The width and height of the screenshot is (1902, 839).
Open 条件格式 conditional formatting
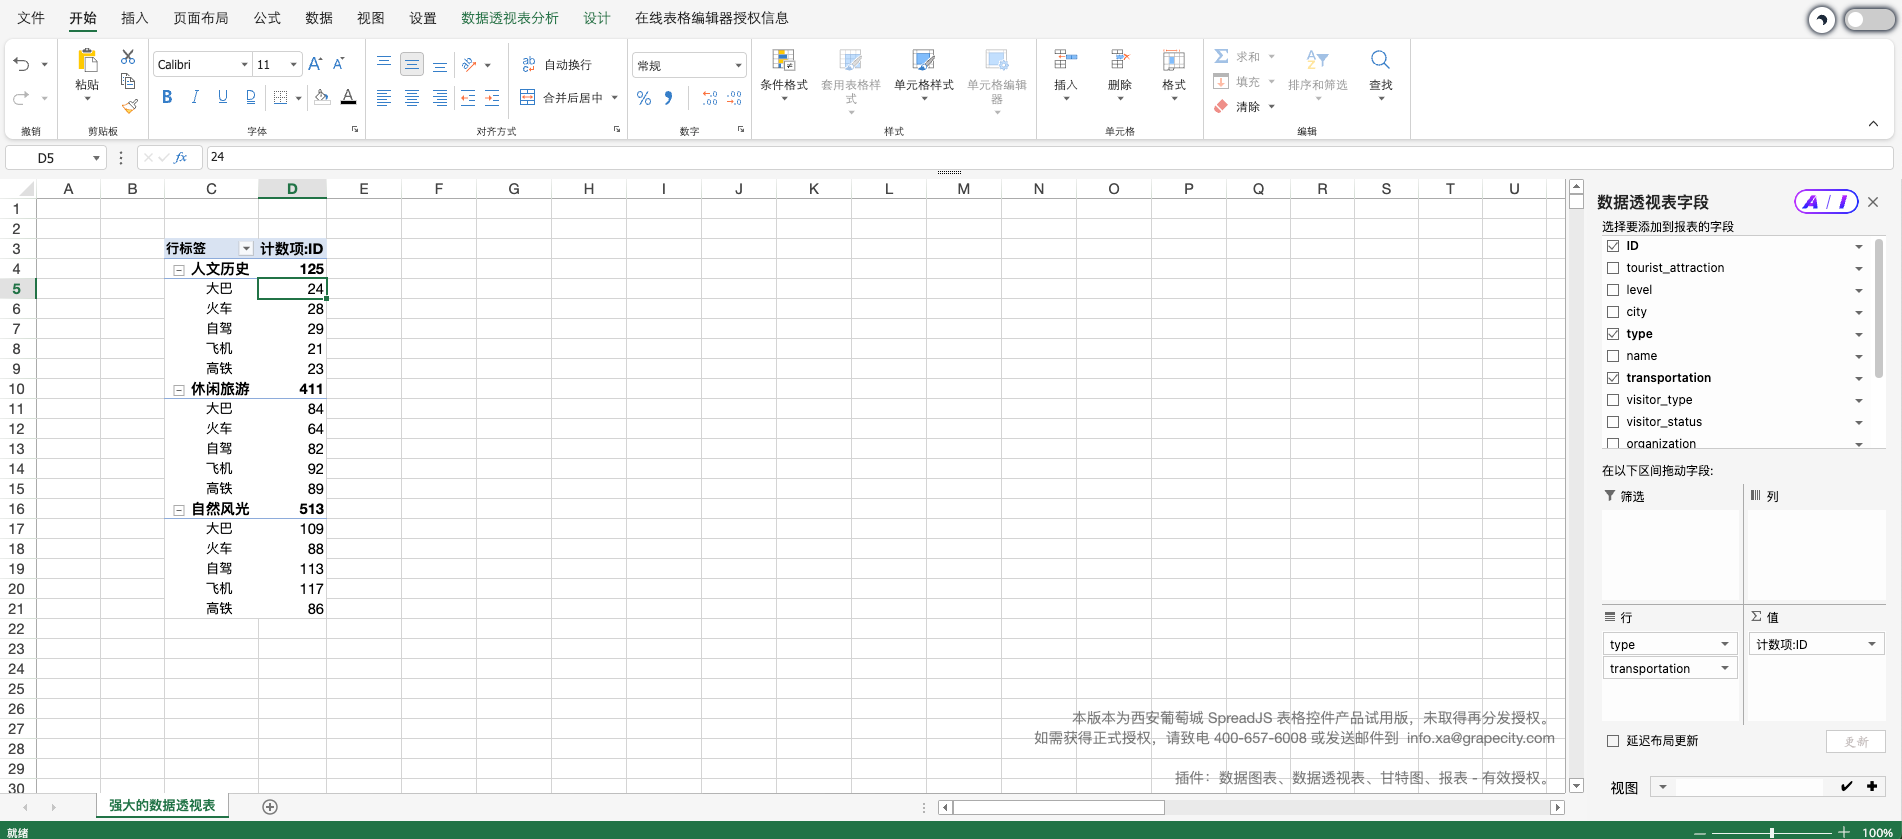click(x=784, y=74)
